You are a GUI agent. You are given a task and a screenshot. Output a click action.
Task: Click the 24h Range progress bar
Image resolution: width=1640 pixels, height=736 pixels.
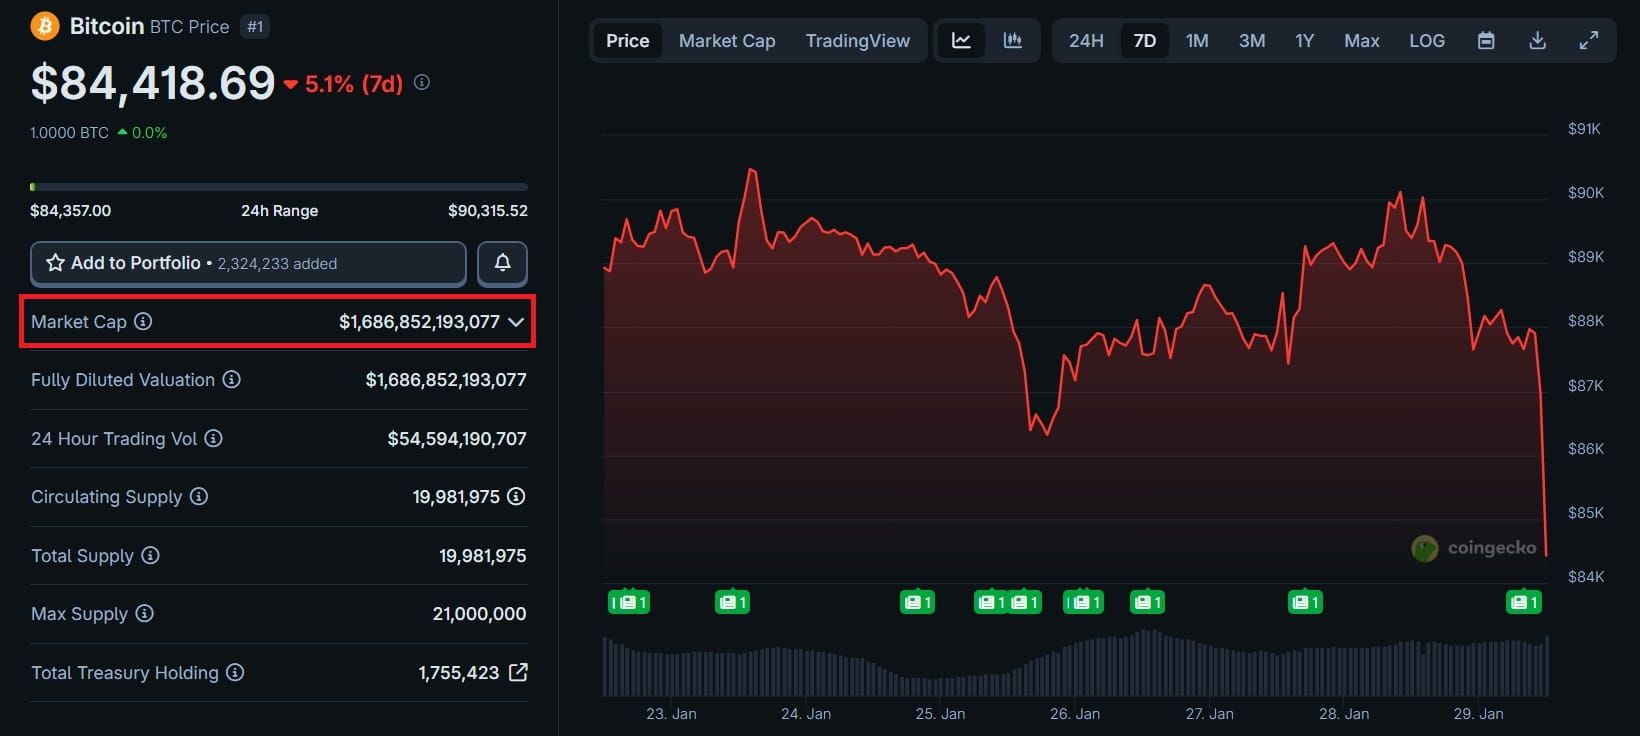(279, 187)
